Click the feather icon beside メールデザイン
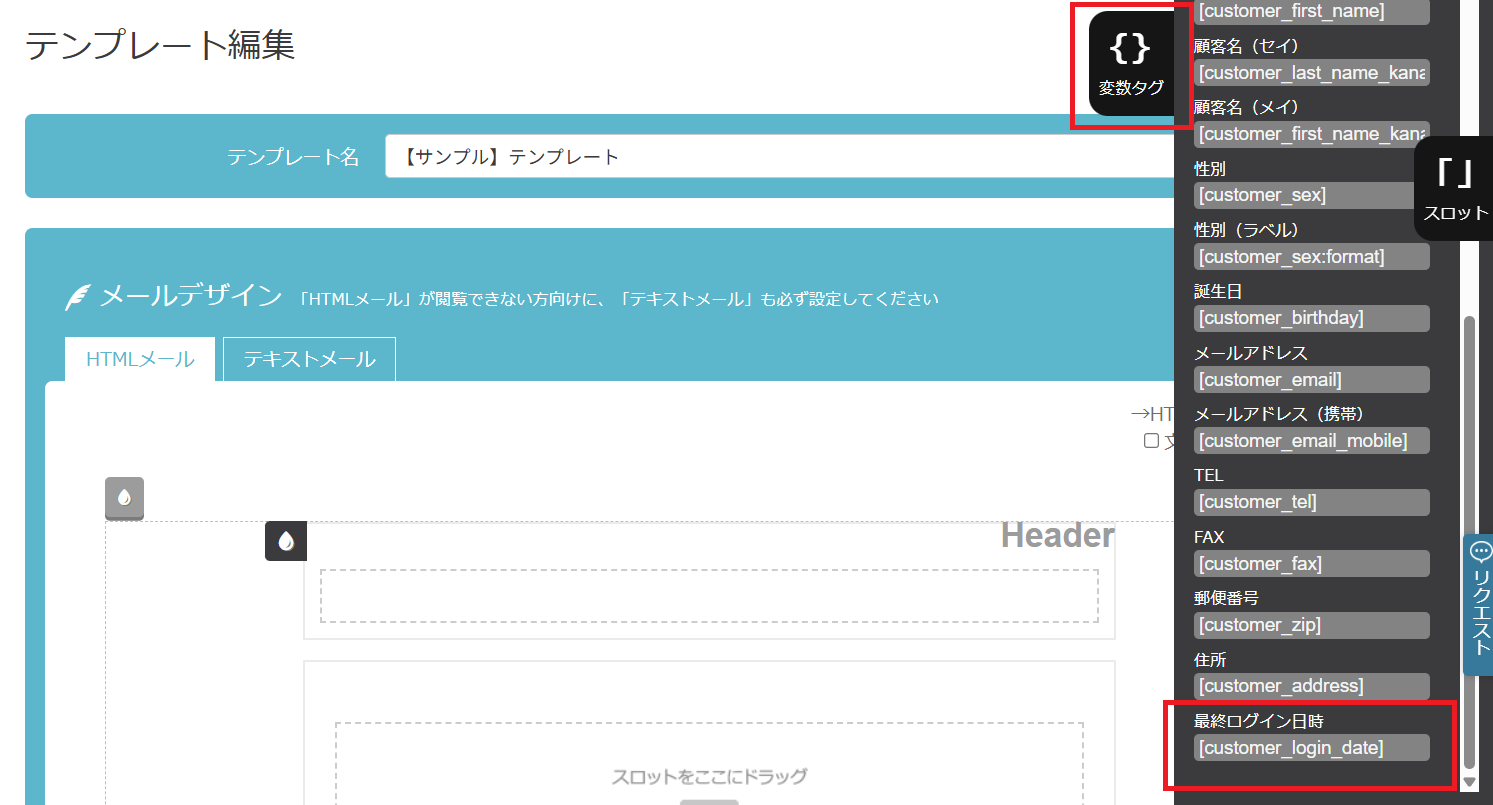 click(78, 297)
